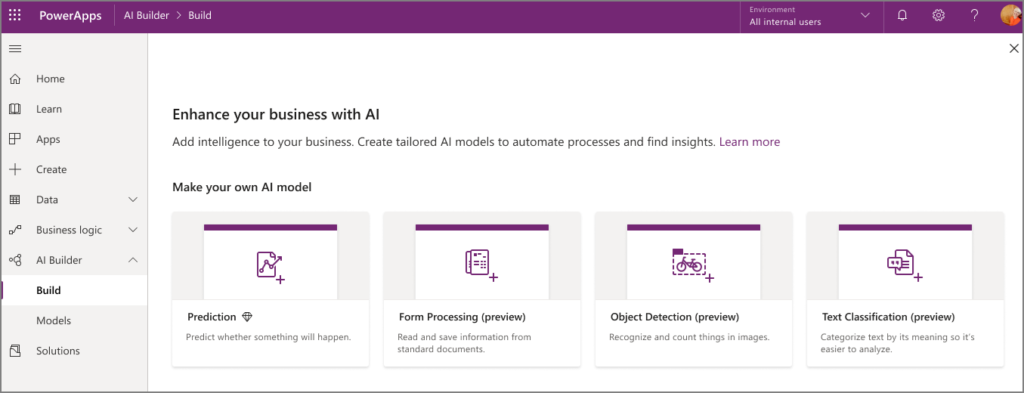
Task: Click the notifications bell icon
Action: (903, 16)
